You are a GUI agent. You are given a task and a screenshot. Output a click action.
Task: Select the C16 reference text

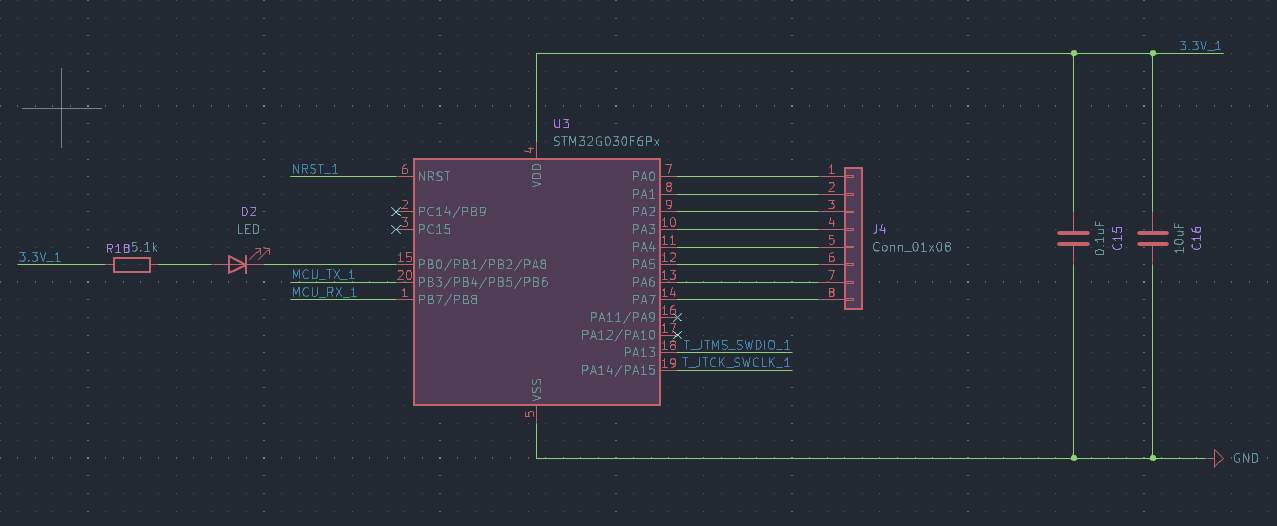pos(1196,238)
